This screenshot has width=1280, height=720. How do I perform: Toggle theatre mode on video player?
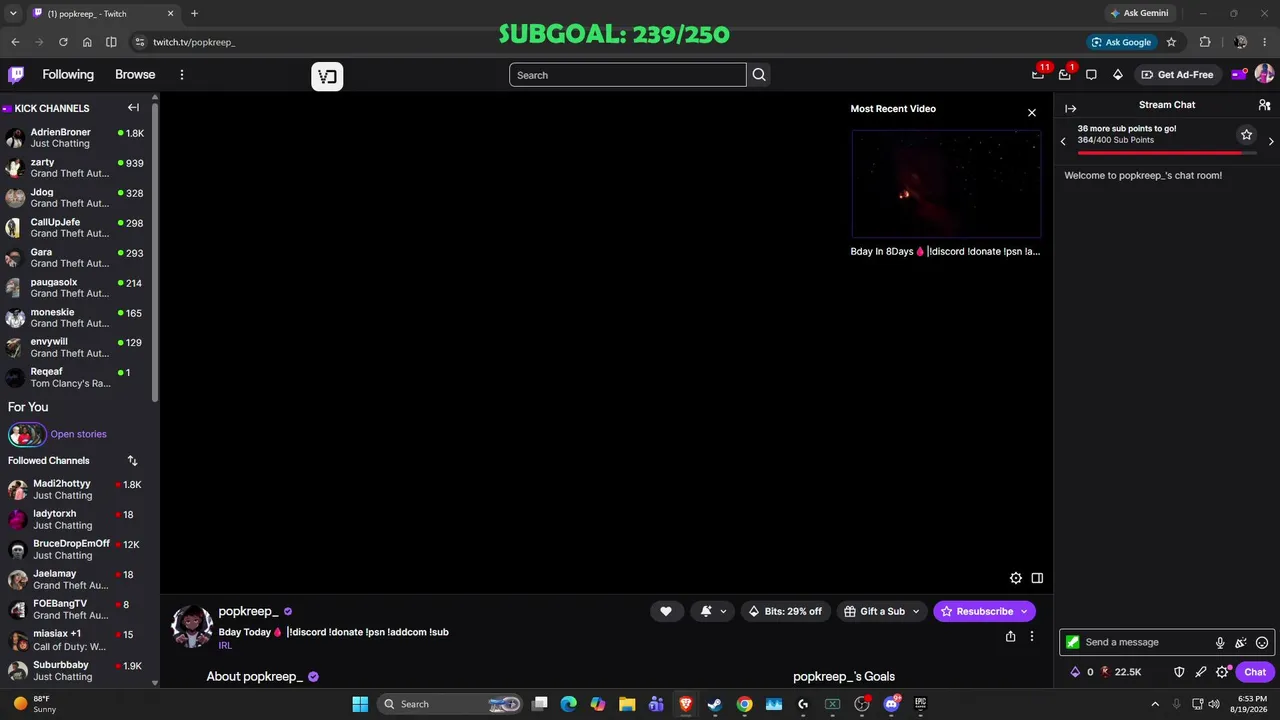1037,578
